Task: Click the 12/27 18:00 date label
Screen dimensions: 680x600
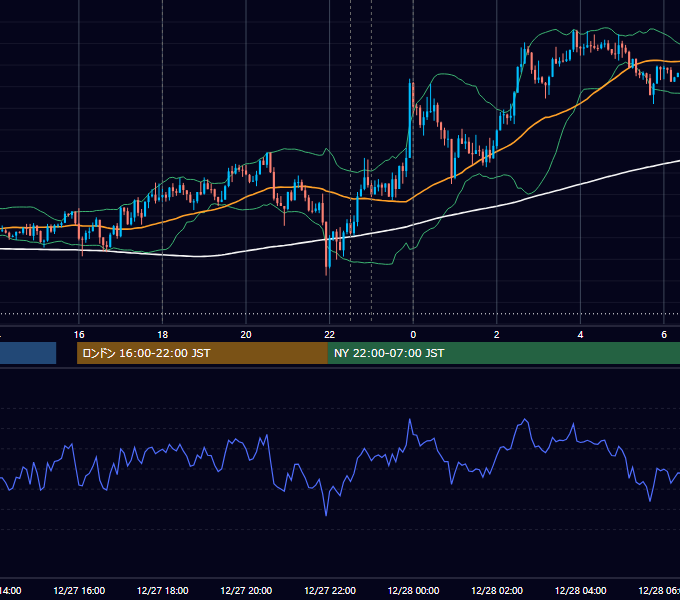Action: [163, 590]
